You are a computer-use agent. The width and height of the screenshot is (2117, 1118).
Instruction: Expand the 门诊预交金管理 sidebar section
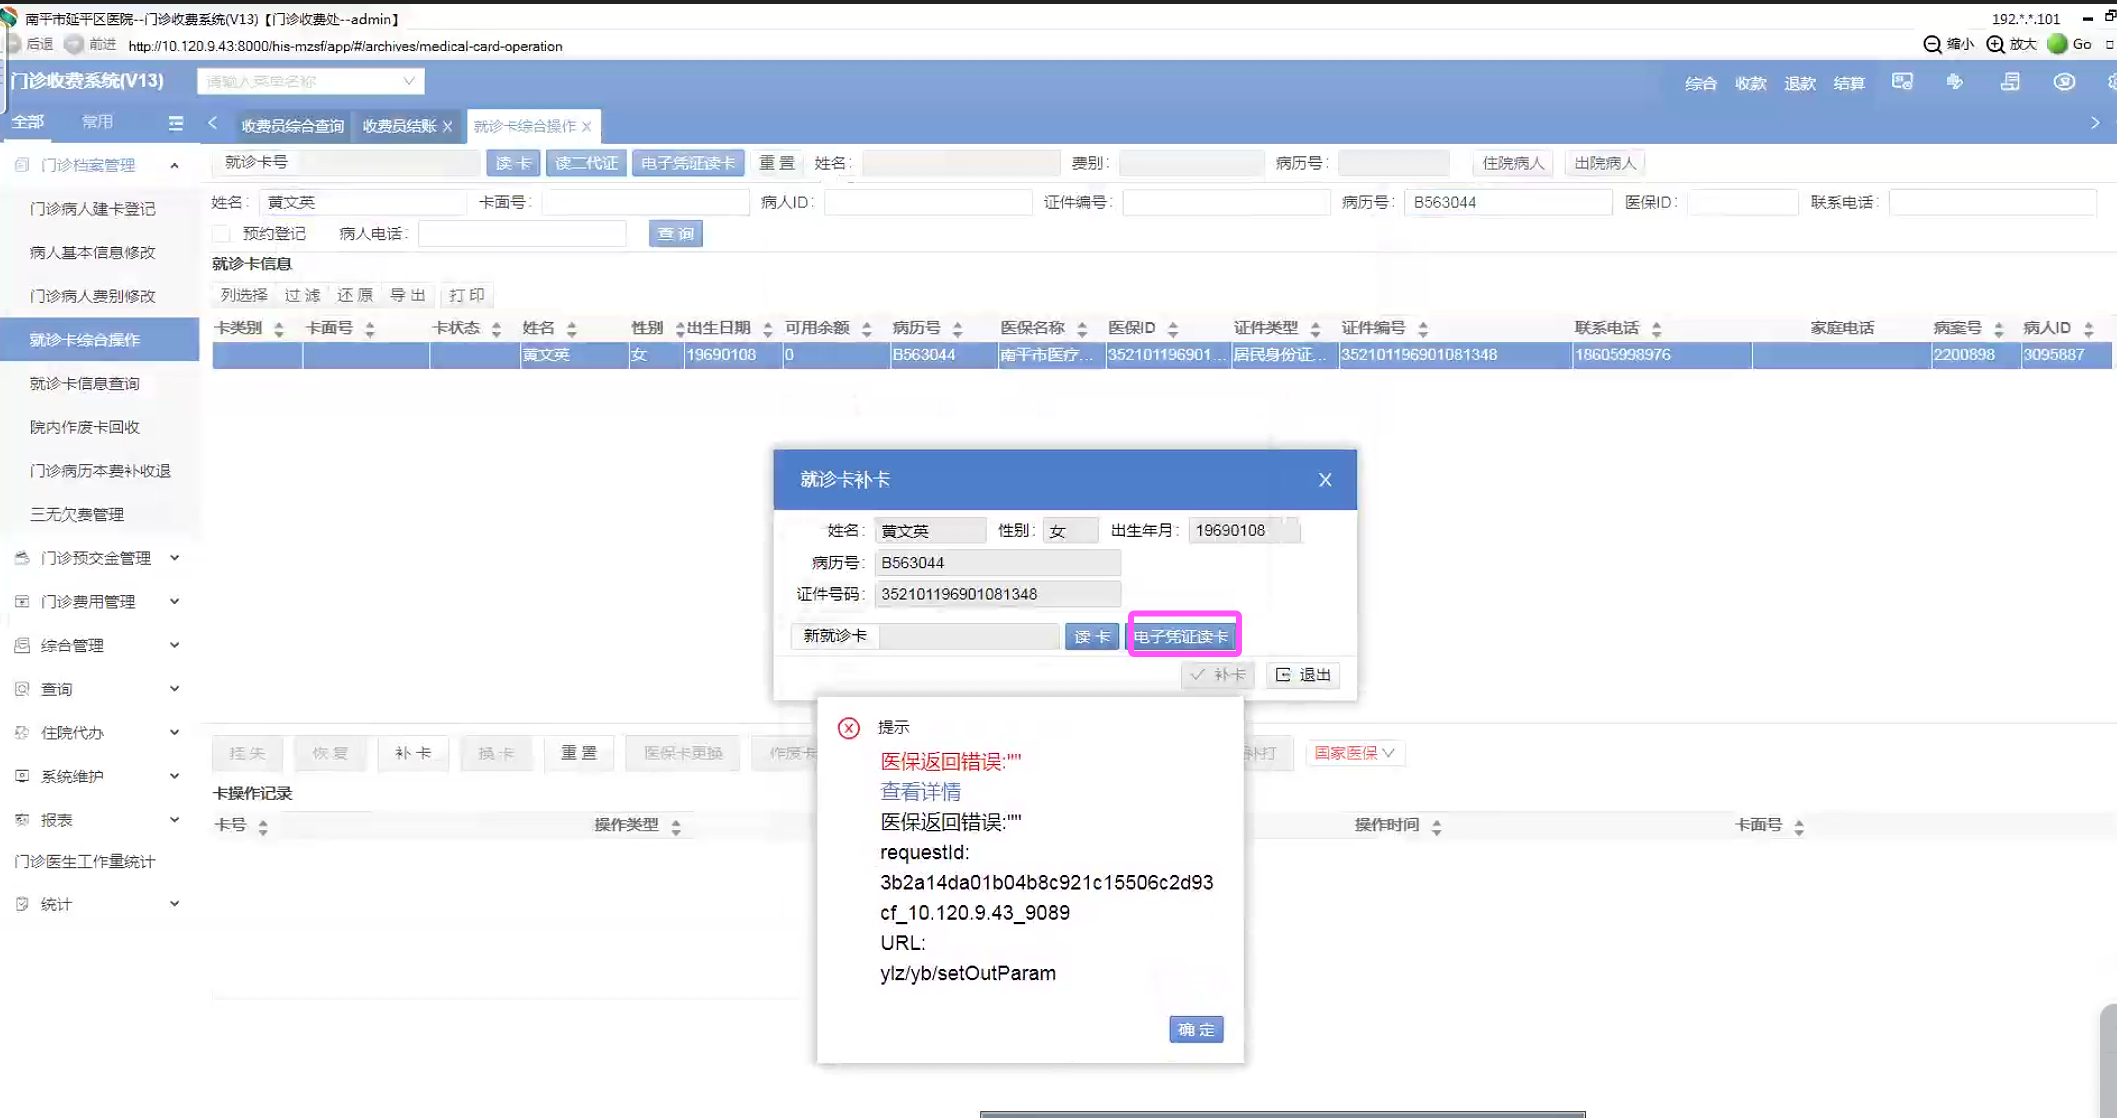point(97,558)
